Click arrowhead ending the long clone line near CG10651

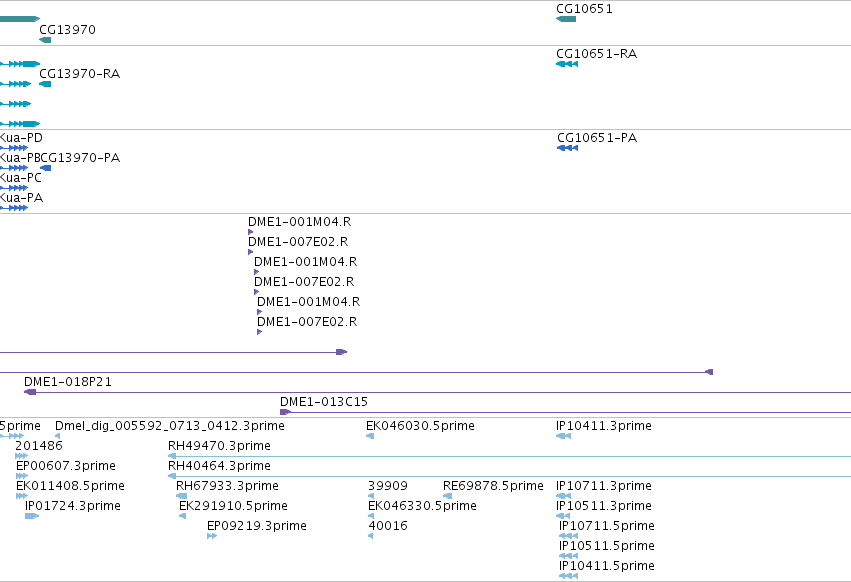[709, 372]
